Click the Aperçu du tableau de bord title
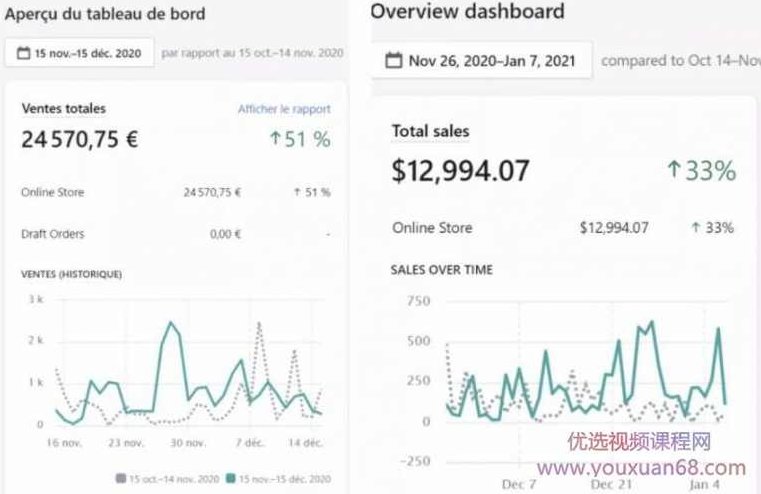 point(105,14)
